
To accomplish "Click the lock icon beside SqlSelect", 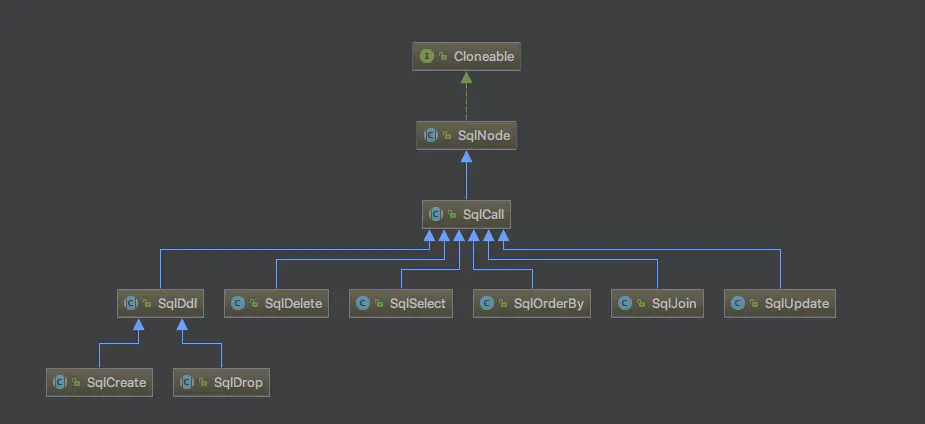I will (x=379, y=304).
